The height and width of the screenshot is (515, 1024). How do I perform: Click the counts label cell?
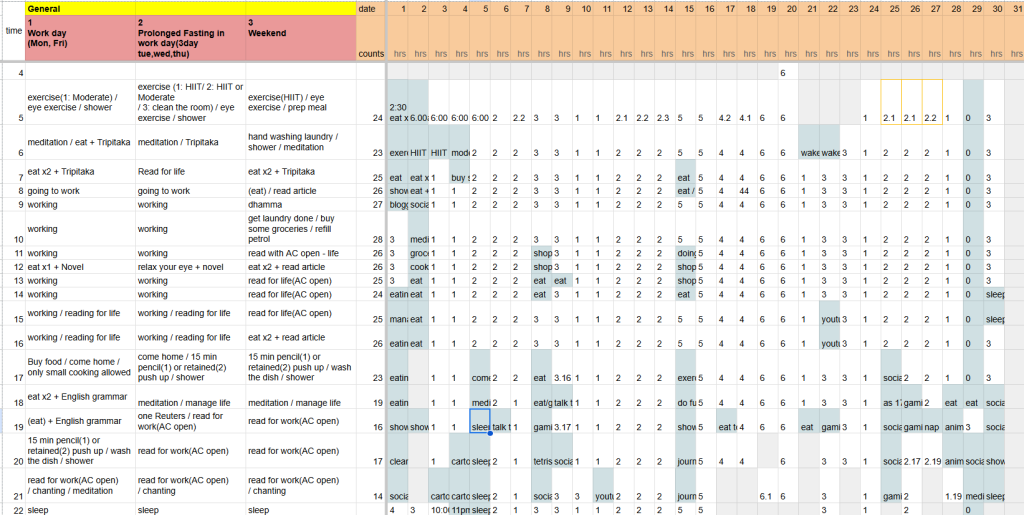tap(371, 53)
